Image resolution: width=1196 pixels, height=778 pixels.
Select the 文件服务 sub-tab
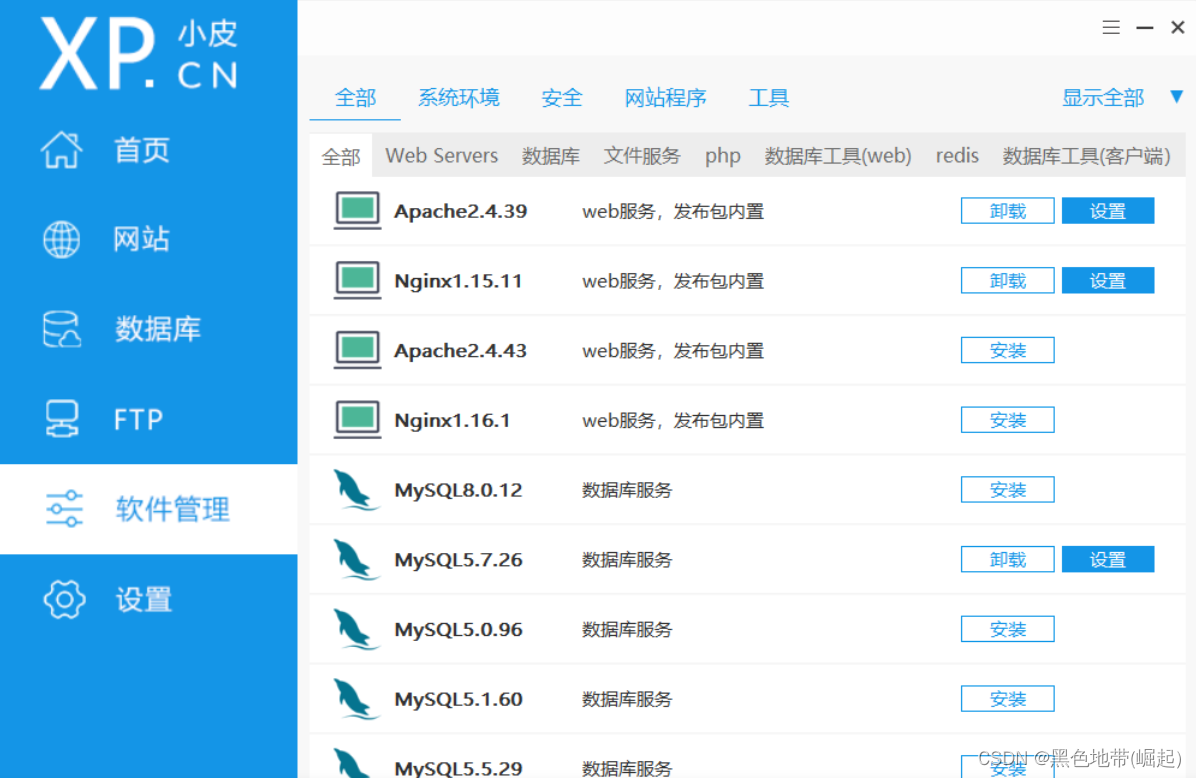pyautogui.click(x=642, y=156)
